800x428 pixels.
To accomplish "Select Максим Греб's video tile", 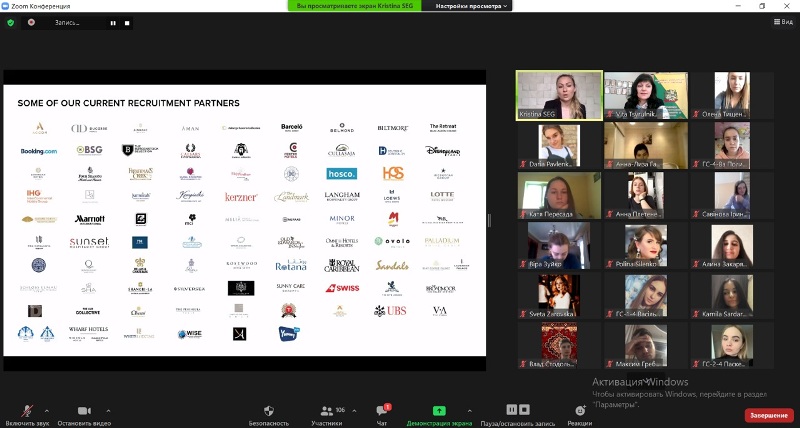I will (646, 345).
